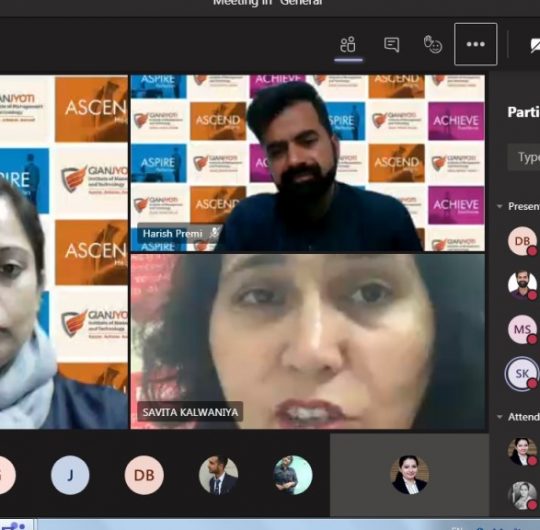
Task: Collapse the Attendees section arrow
Action: click(499, 417)
